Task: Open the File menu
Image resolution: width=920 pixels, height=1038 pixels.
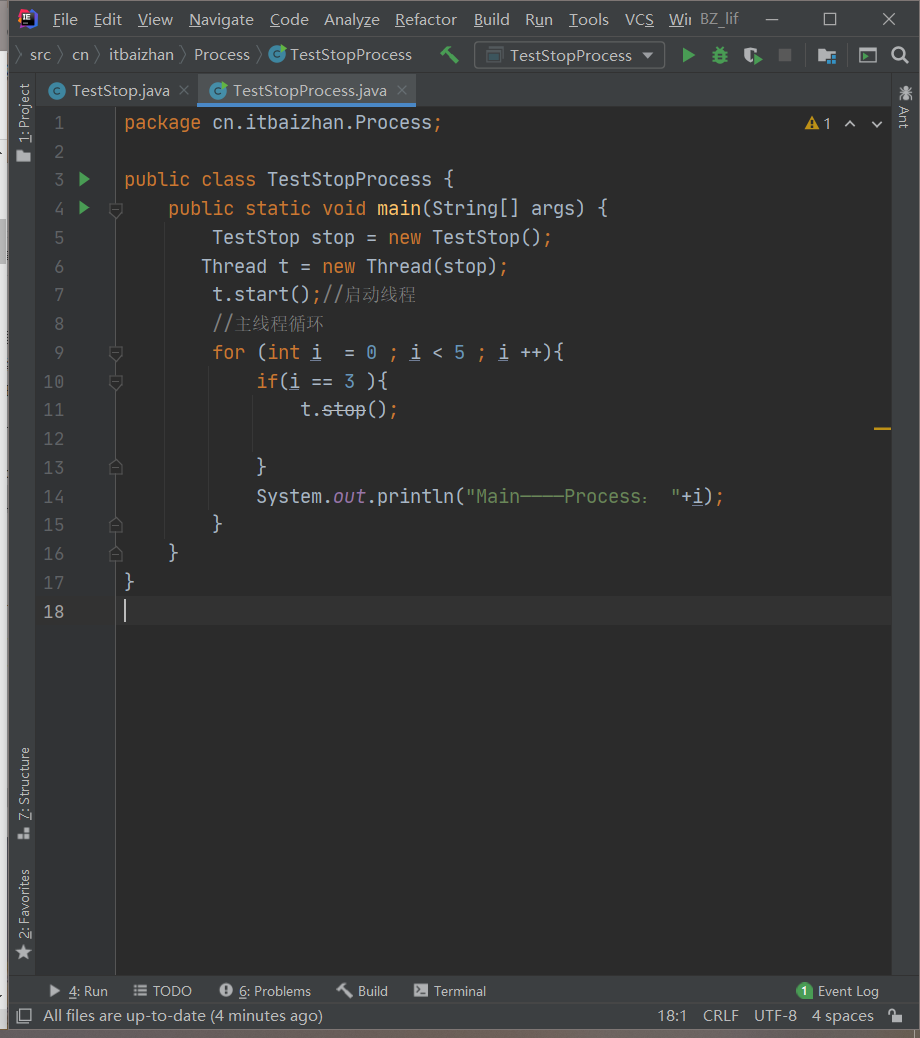Action: click(x=65, y=20)
